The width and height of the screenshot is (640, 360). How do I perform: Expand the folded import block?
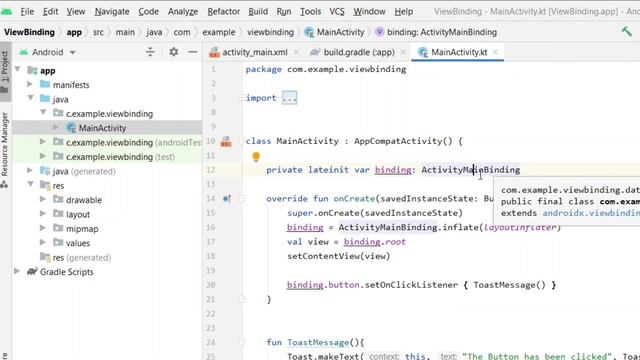point(289,98)
